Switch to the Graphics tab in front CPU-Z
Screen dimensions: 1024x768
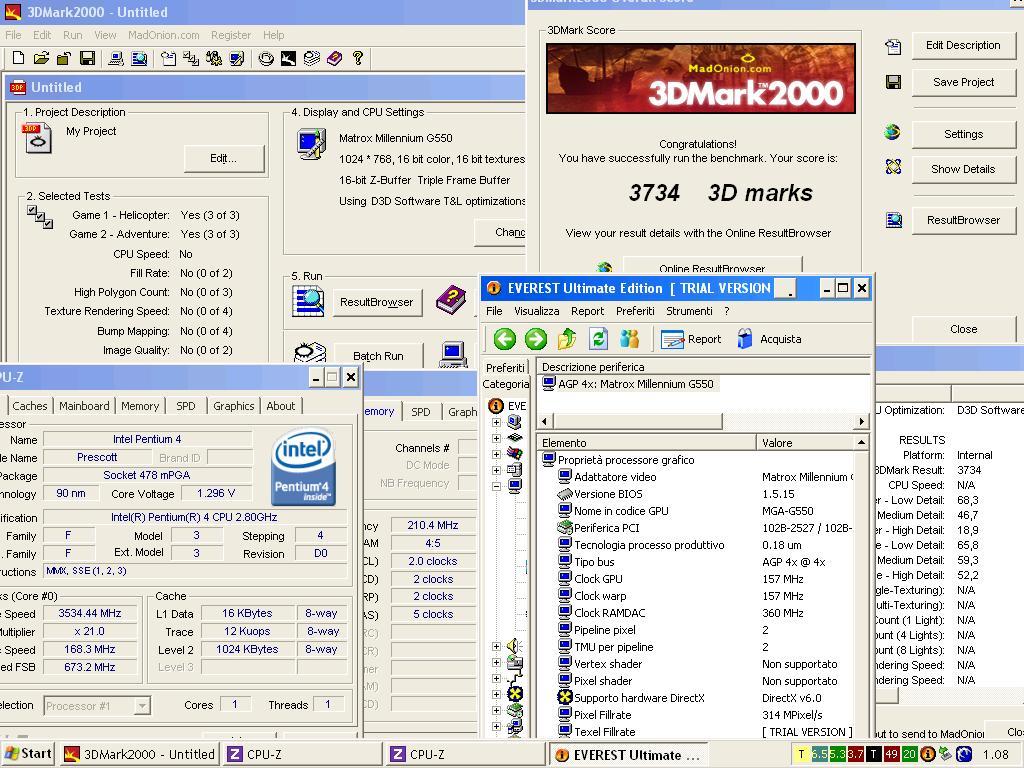coord(233,406)
